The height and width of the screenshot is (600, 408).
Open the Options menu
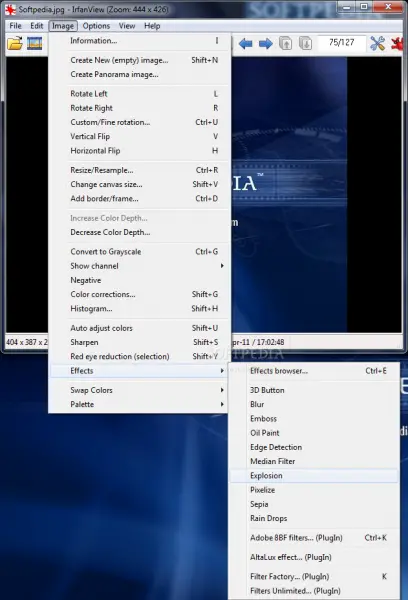point(96,26)
